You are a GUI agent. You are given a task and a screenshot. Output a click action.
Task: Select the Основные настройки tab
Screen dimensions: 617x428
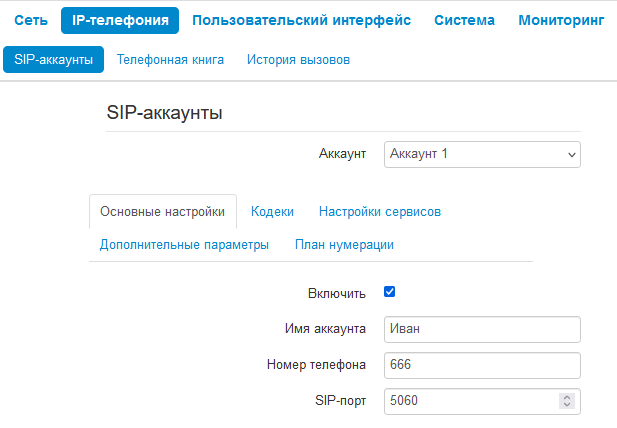(x=163, y=212)
